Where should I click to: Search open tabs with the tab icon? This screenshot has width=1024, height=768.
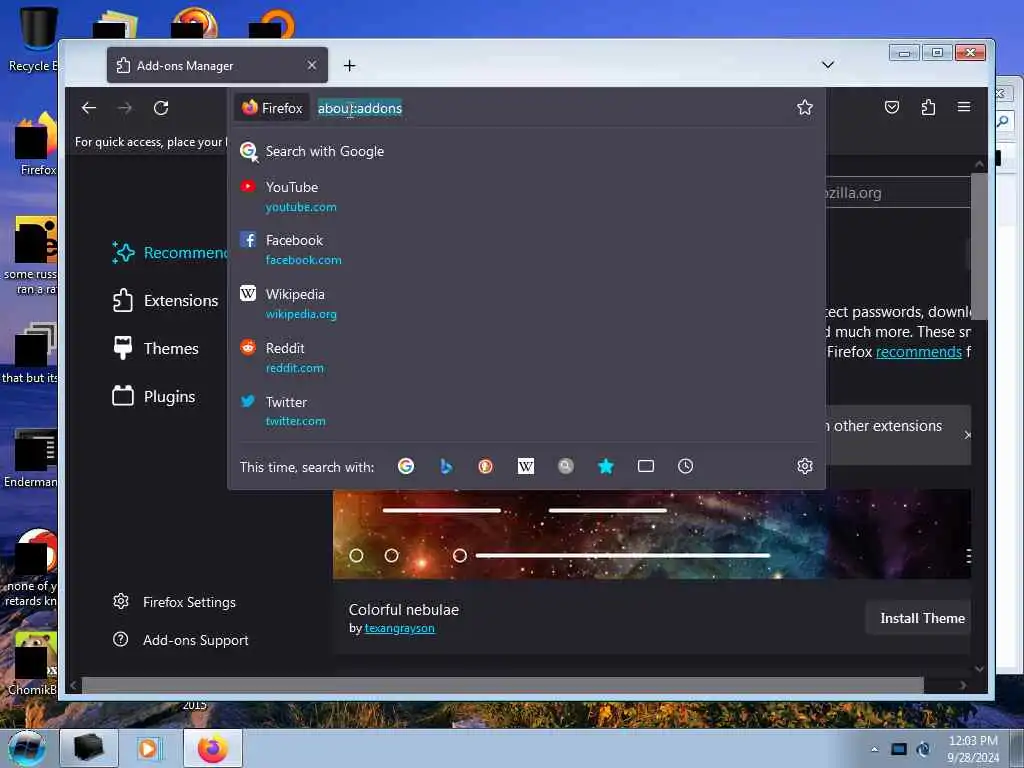pos(646,466)
